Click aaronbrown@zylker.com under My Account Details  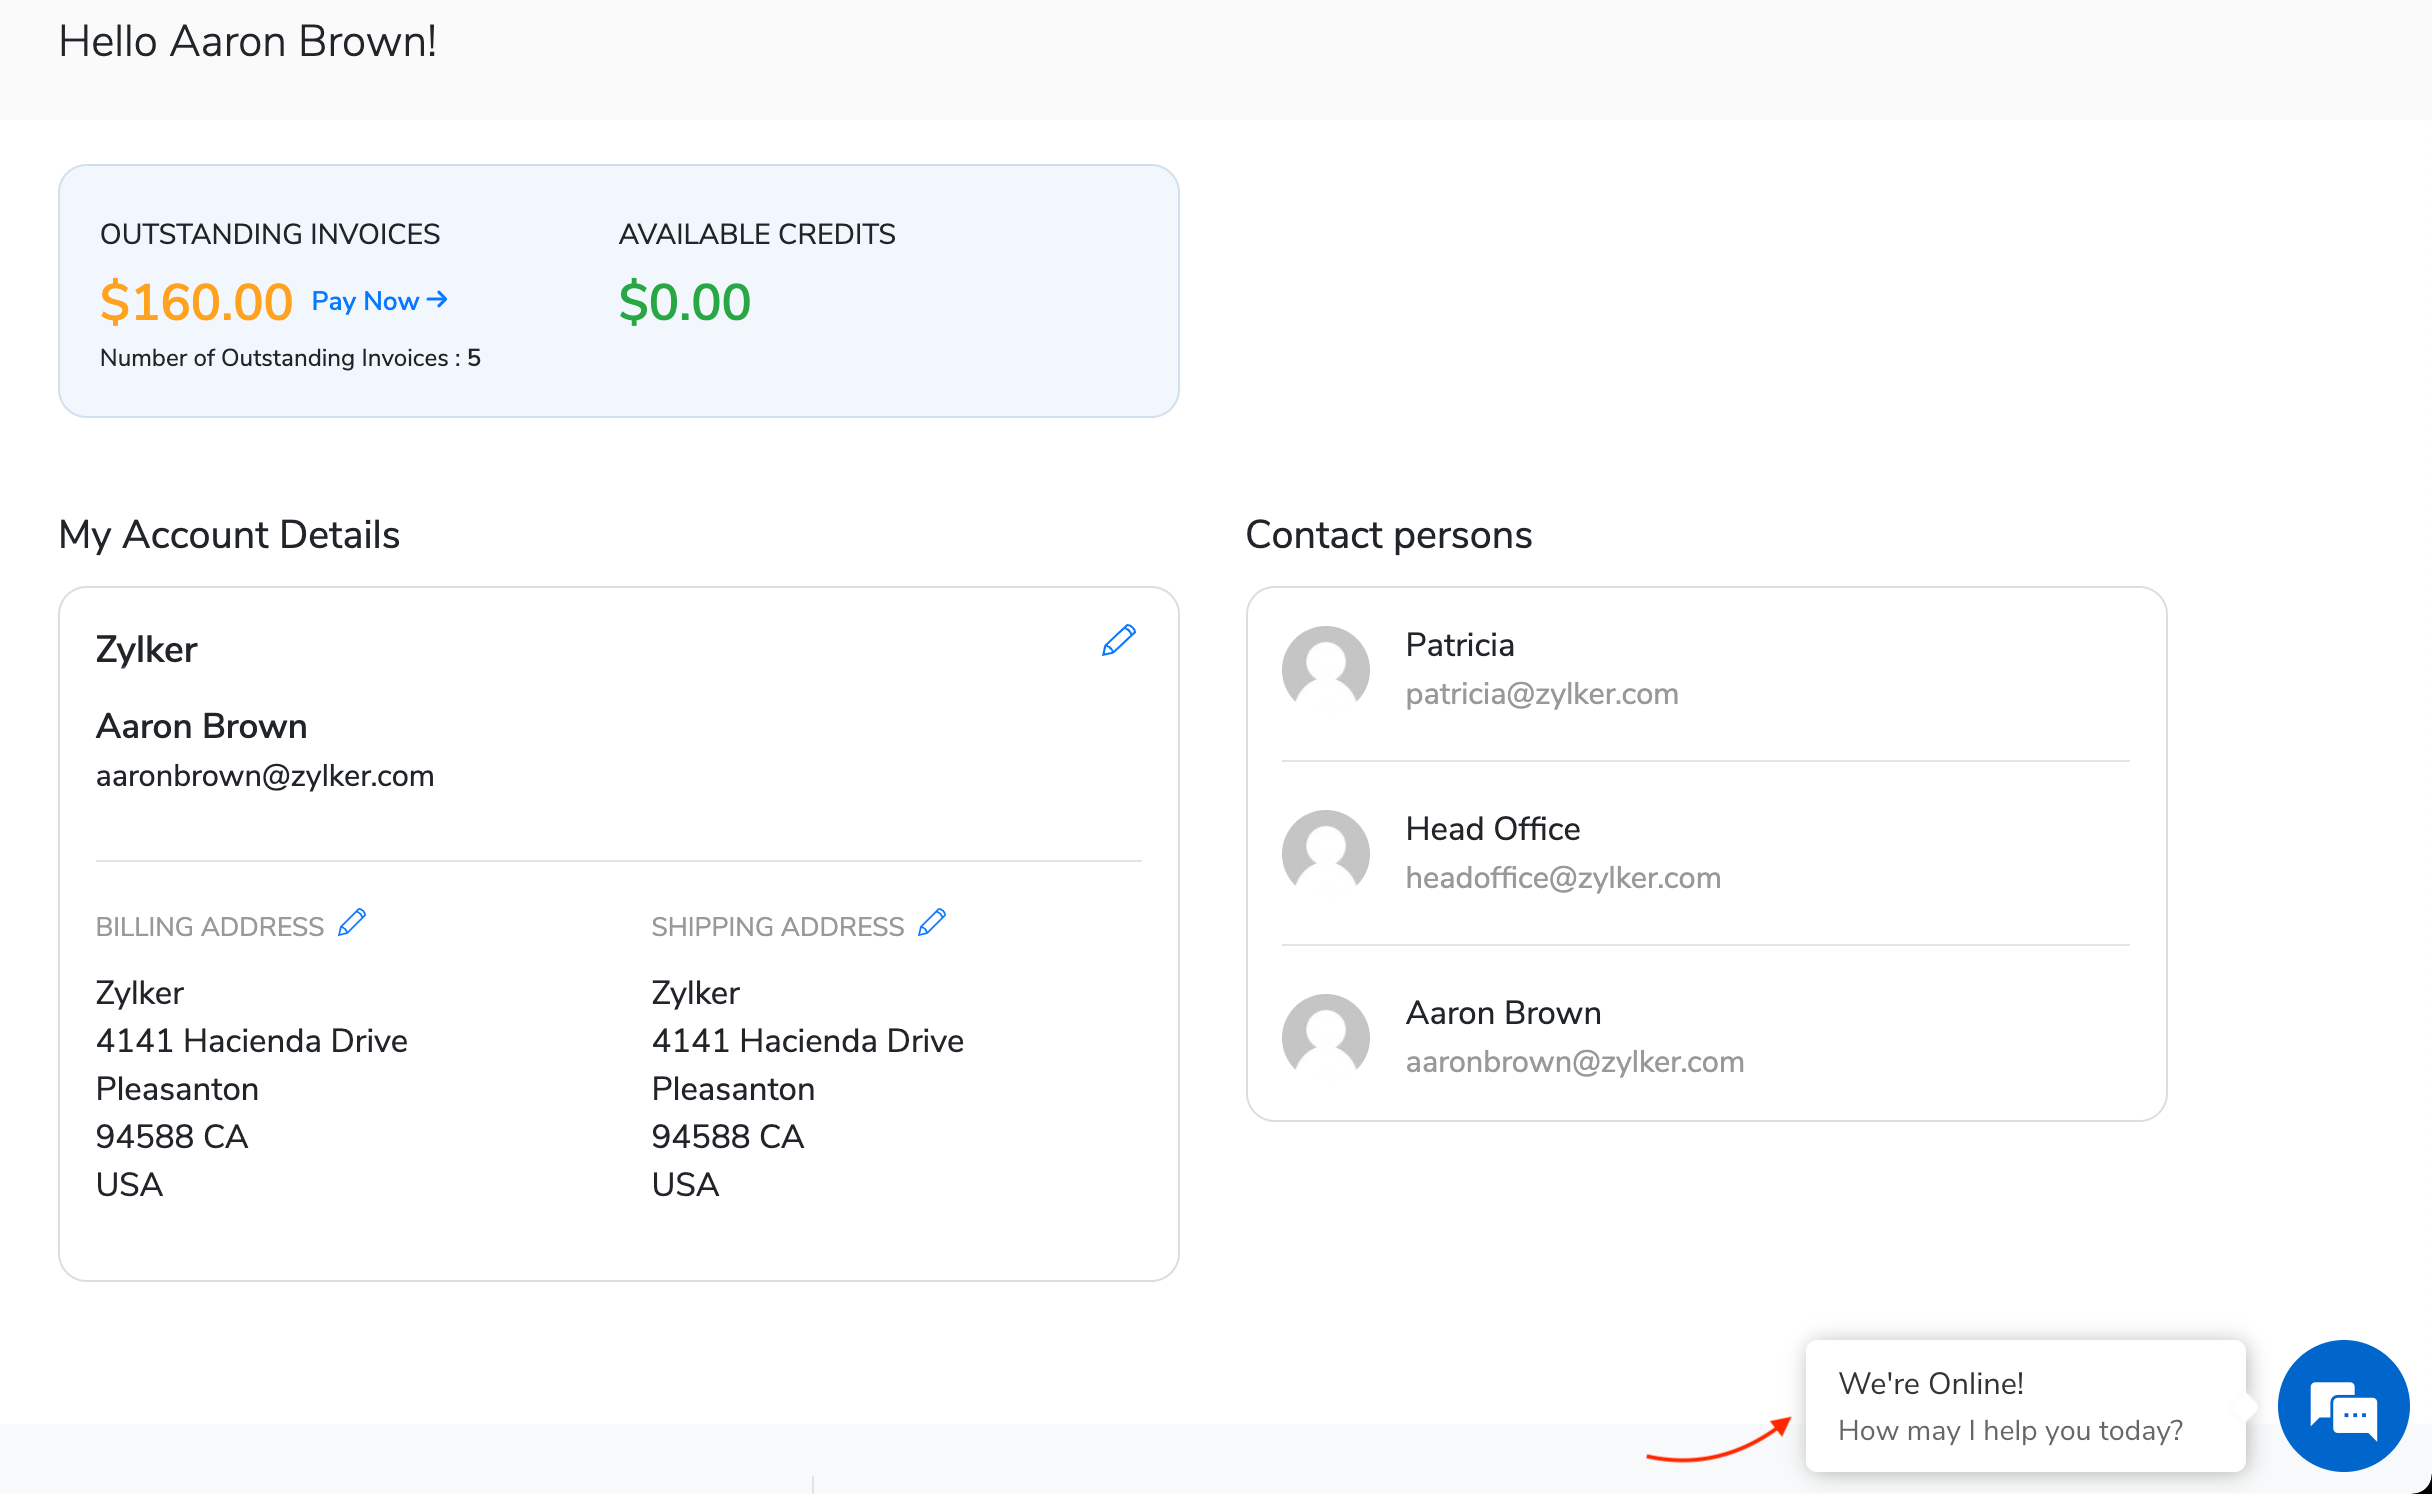point(265,775)
